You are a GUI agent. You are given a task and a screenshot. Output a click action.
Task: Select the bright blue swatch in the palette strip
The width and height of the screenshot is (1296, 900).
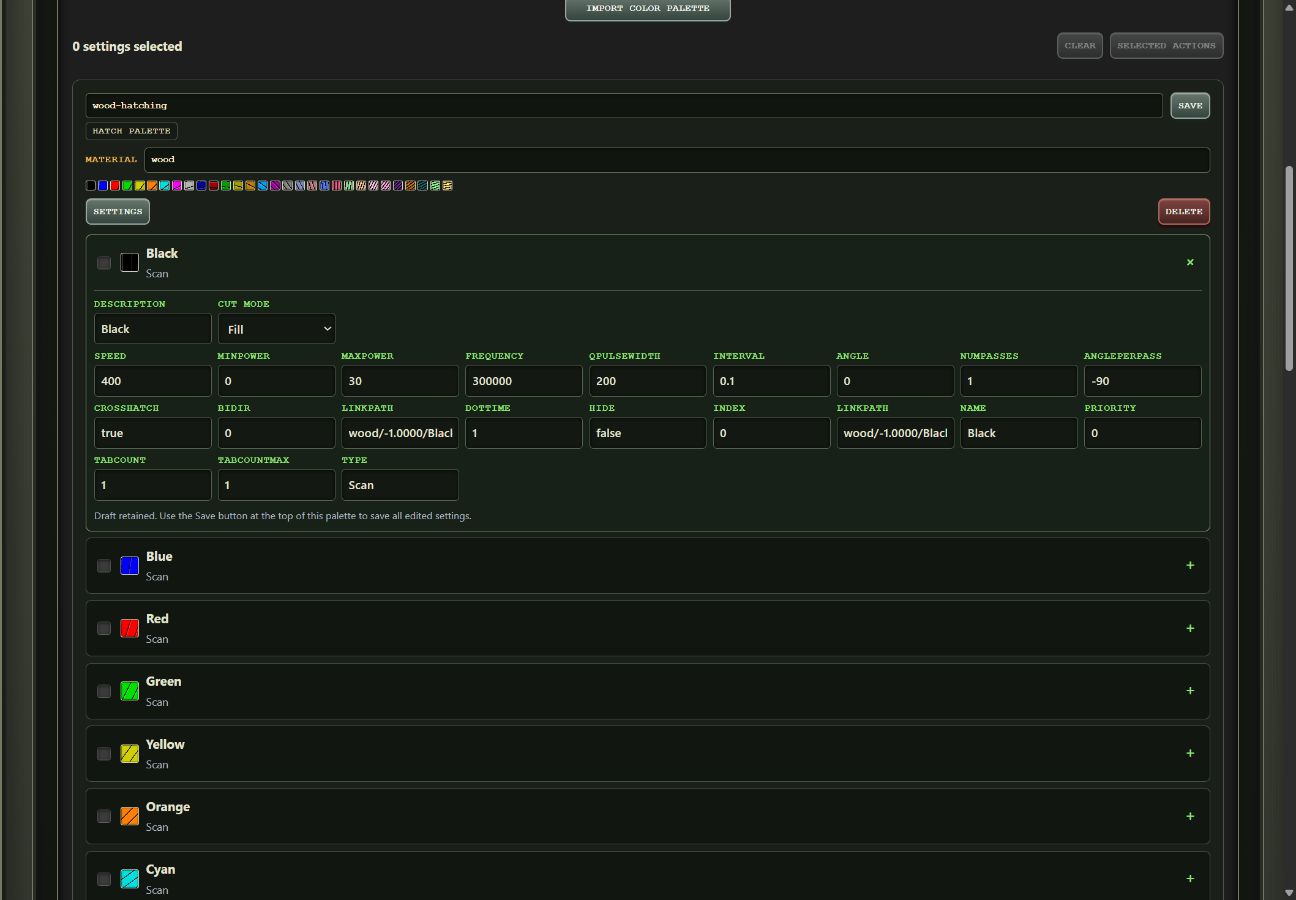pyautogui.click(x=103, y=185)
